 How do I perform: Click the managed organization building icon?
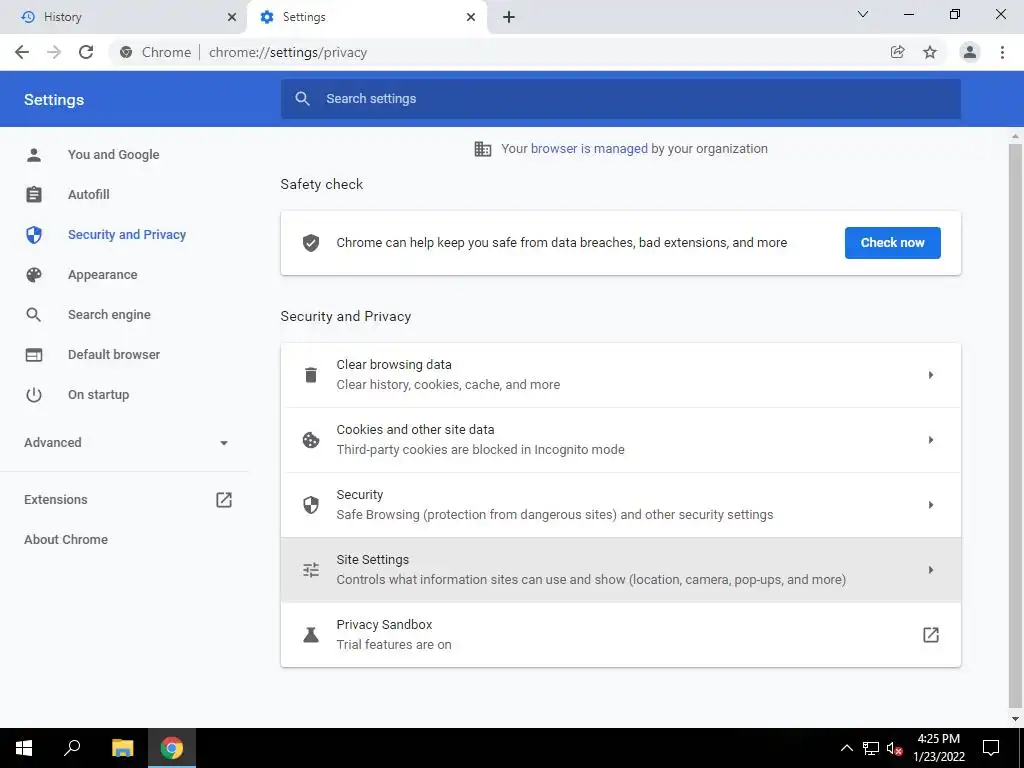483,149
